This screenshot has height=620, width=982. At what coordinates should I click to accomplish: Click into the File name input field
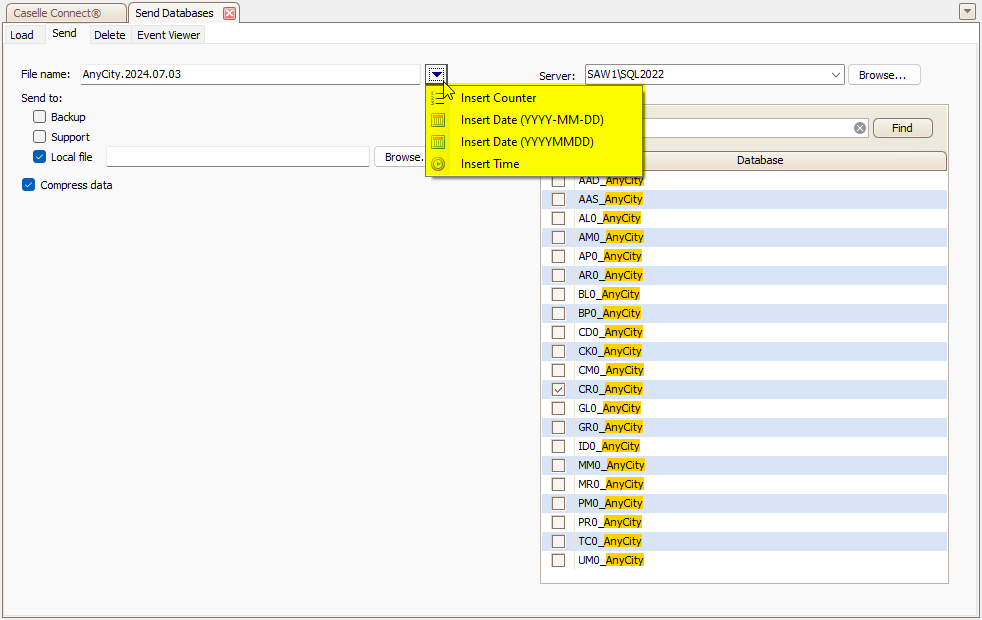pyautogui.click(x=251, y=75)
